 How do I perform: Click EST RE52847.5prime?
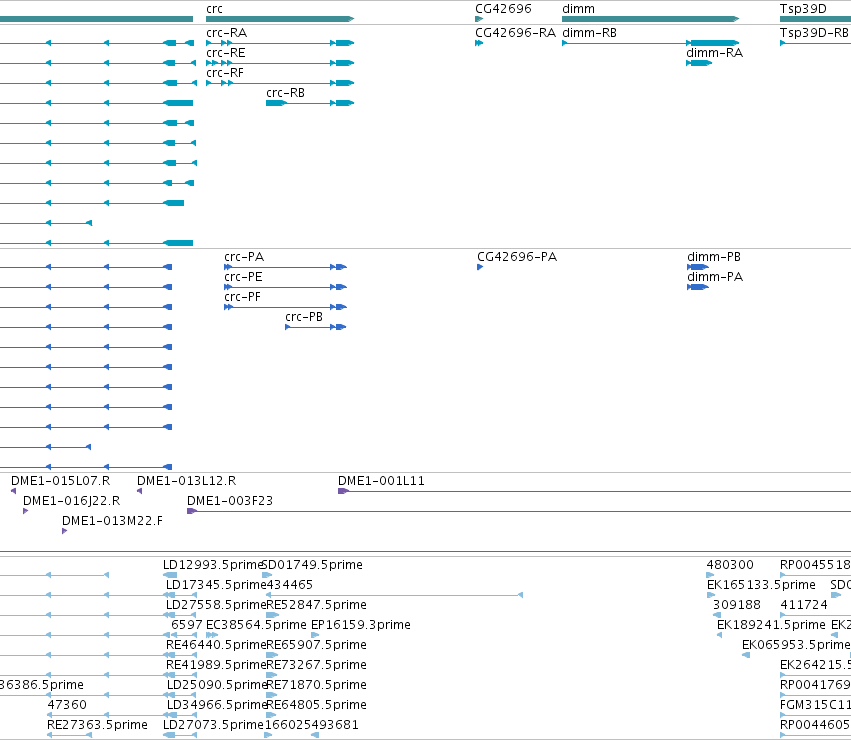point(316,605)
